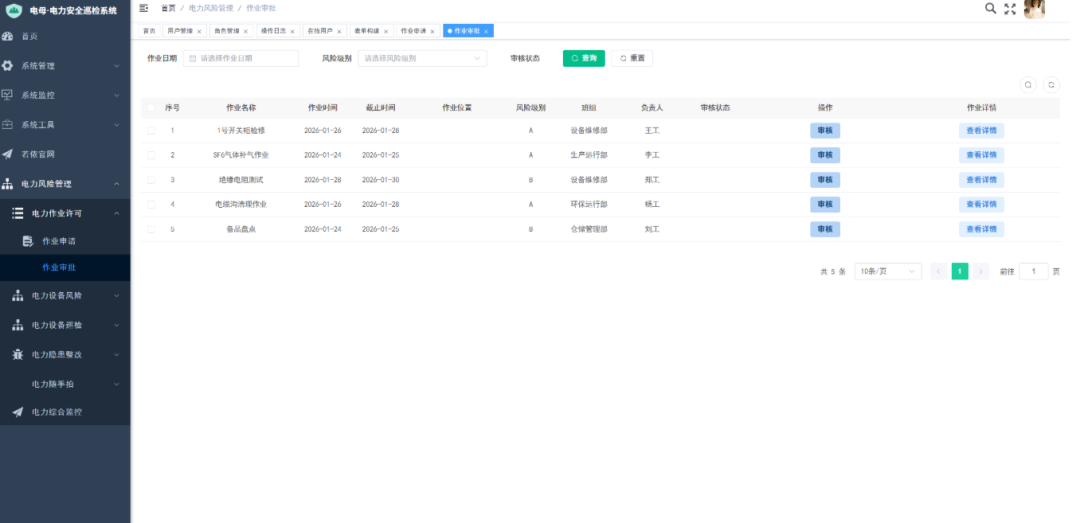Collapse the 电力作业许可 submenu chevron
The height and width of the screenshot is (523, 1080).
(x=116, y=214)
